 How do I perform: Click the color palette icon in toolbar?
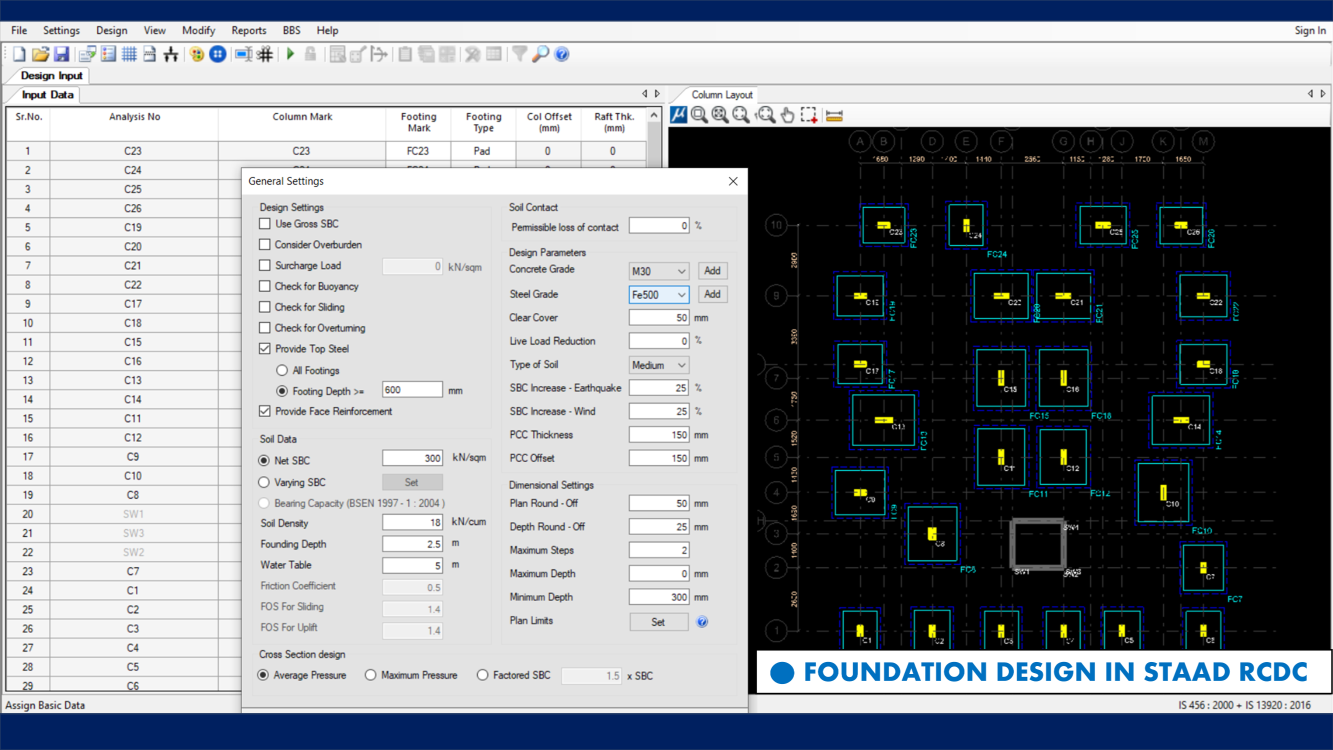(197, 54)
